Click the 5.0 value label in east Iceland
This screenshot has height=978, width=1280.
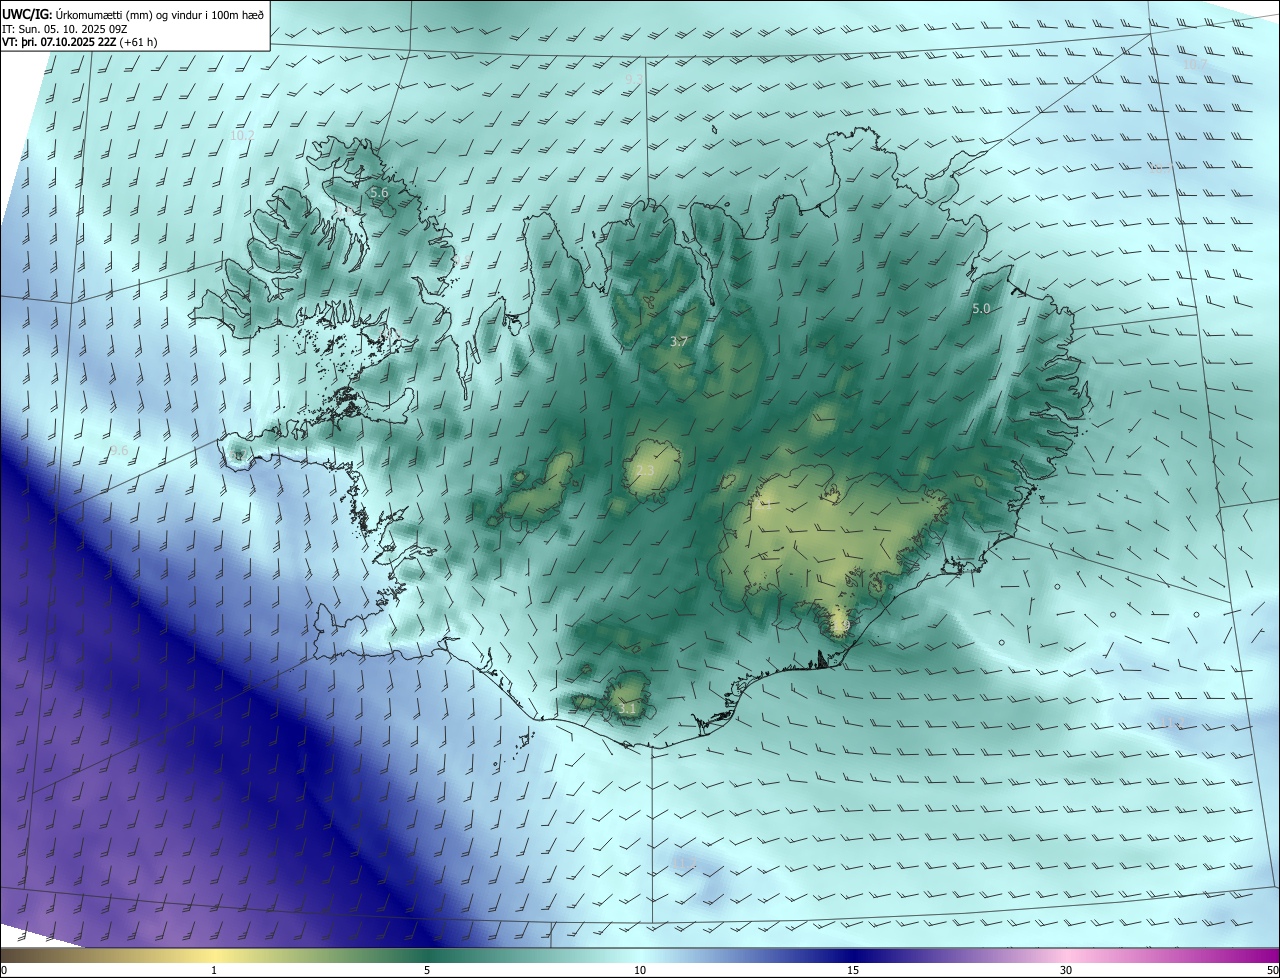[981, 309]
